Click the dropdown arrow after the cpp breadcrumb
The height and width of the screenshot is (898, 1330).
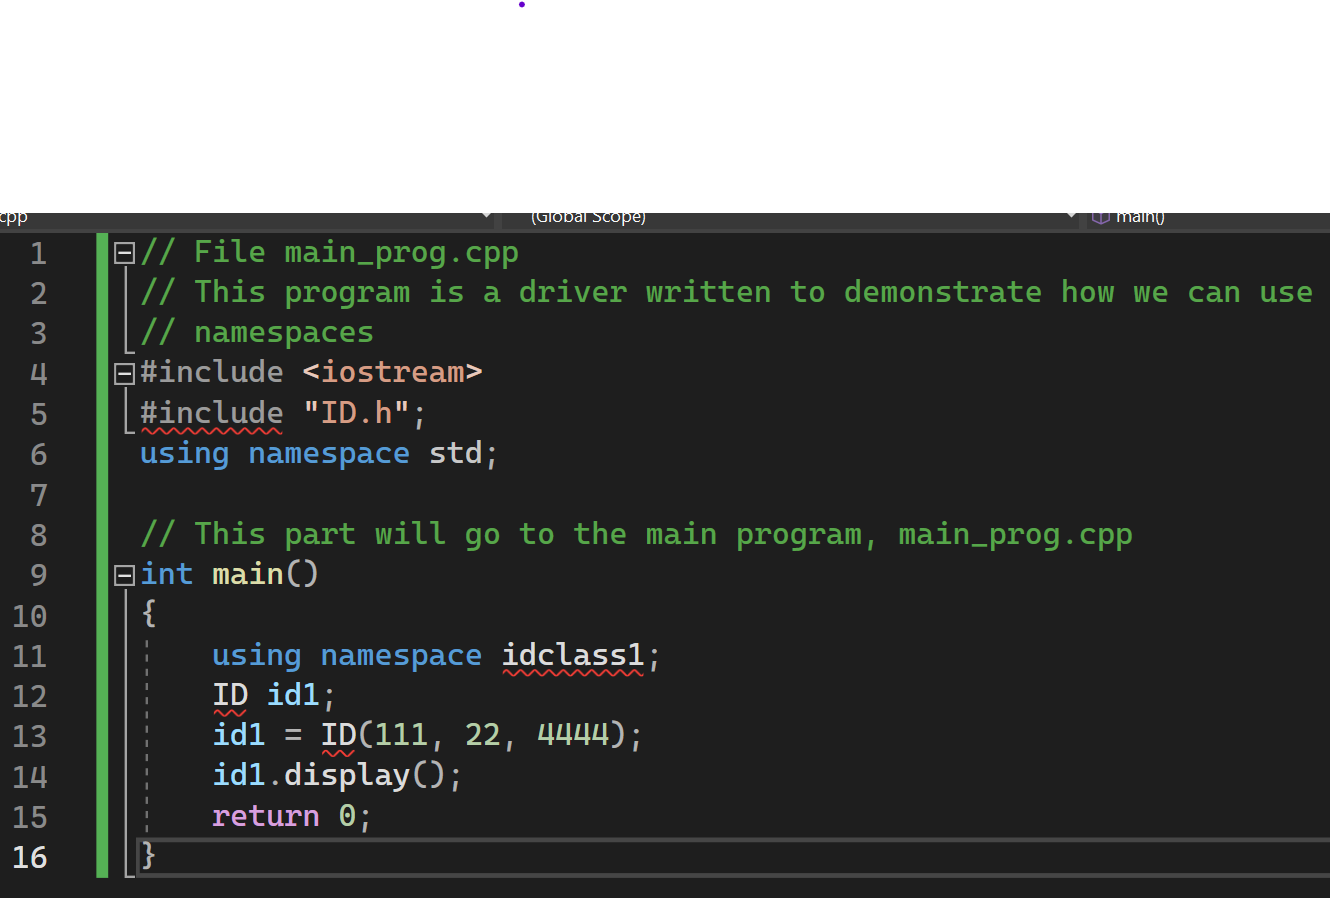click(x=487, y=216)
